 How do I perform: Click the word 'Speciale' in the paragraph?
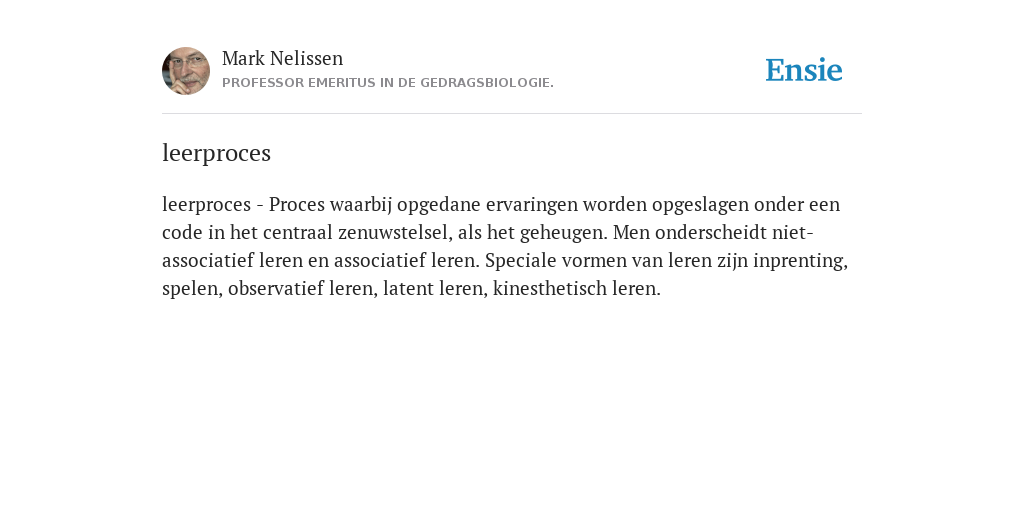520,261
